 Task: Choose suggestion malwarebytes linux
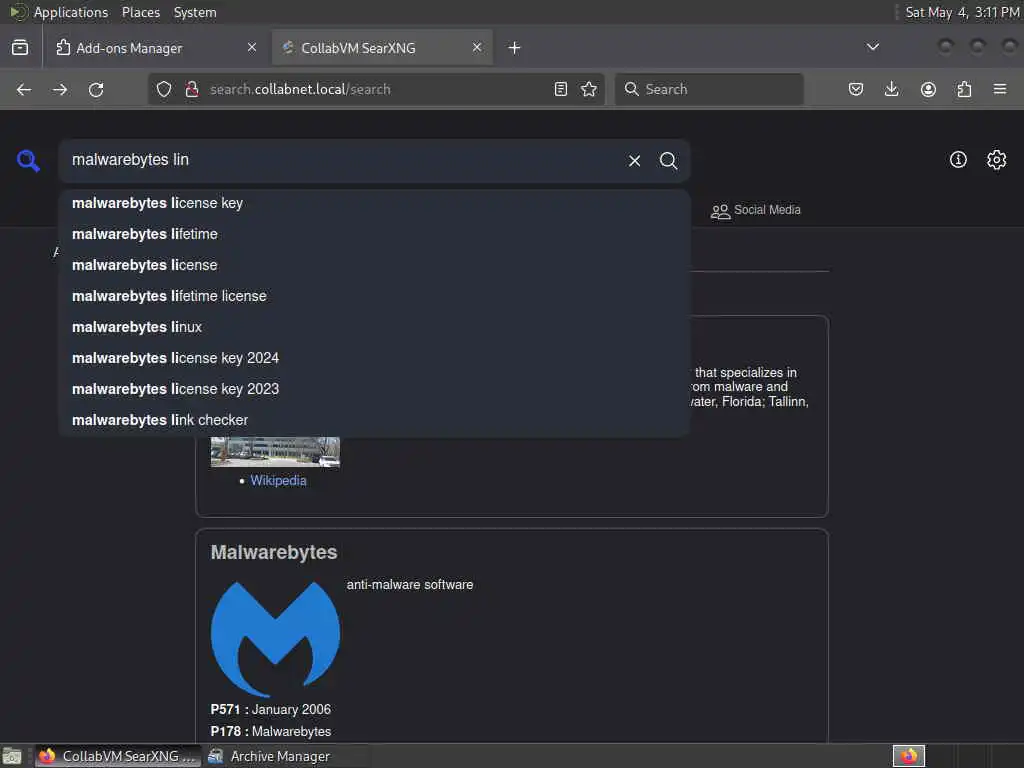click(374, 327)
